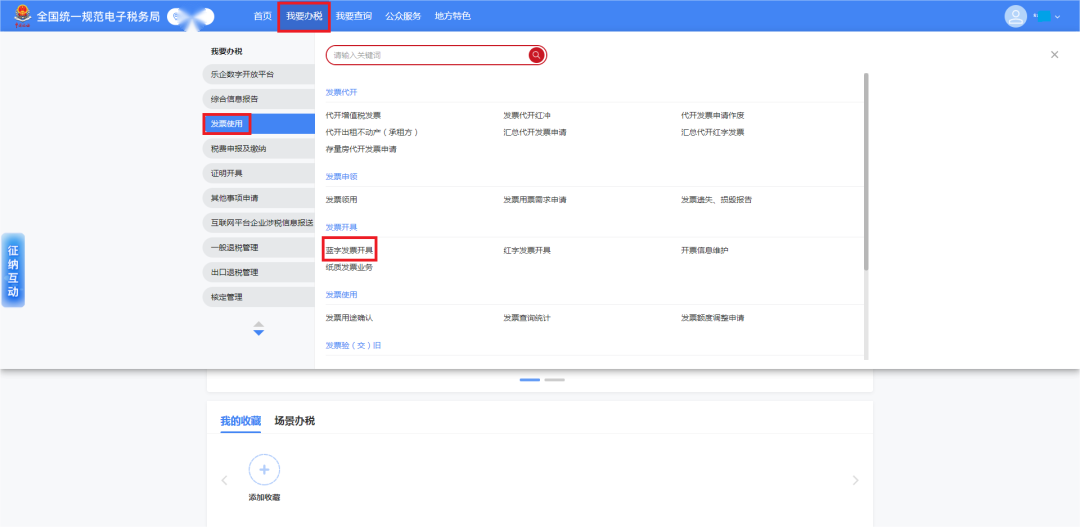Image resolution: width=1080 pixels, height=527 pixels.
Task: Close the 我要办税 menu panel with X
Action: click(1055, 54)
